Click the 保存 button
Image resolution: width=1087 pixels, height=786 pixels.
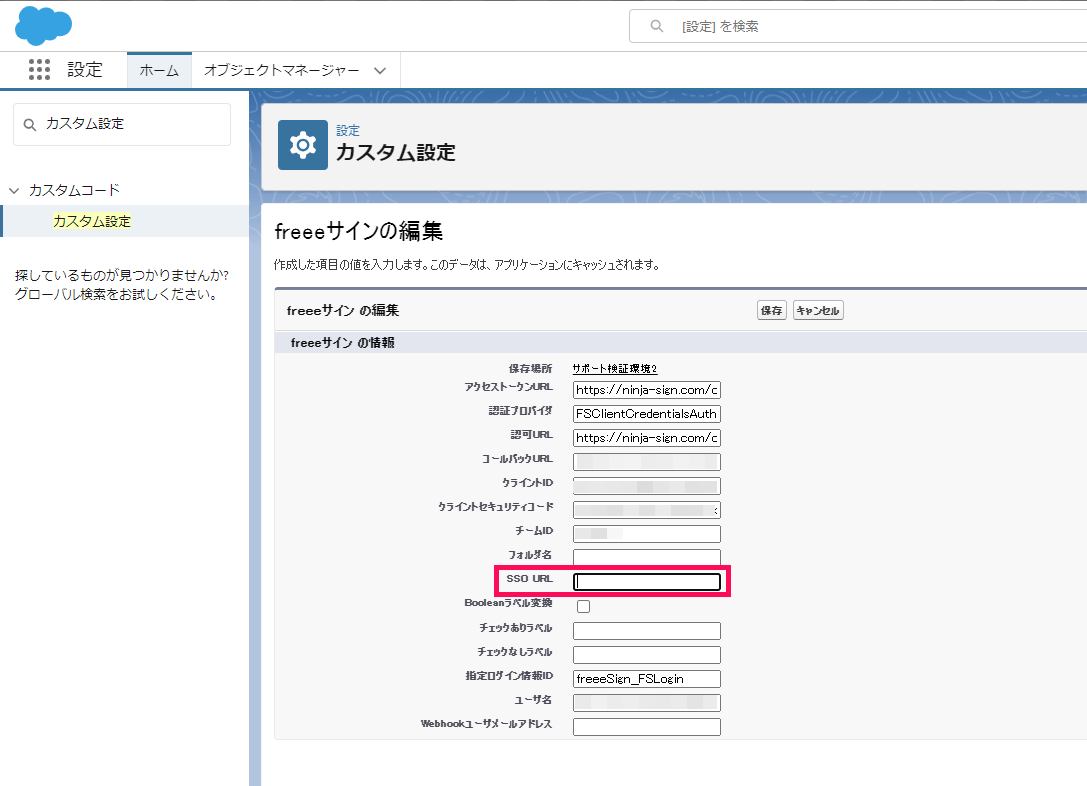[x=772, y=311]
